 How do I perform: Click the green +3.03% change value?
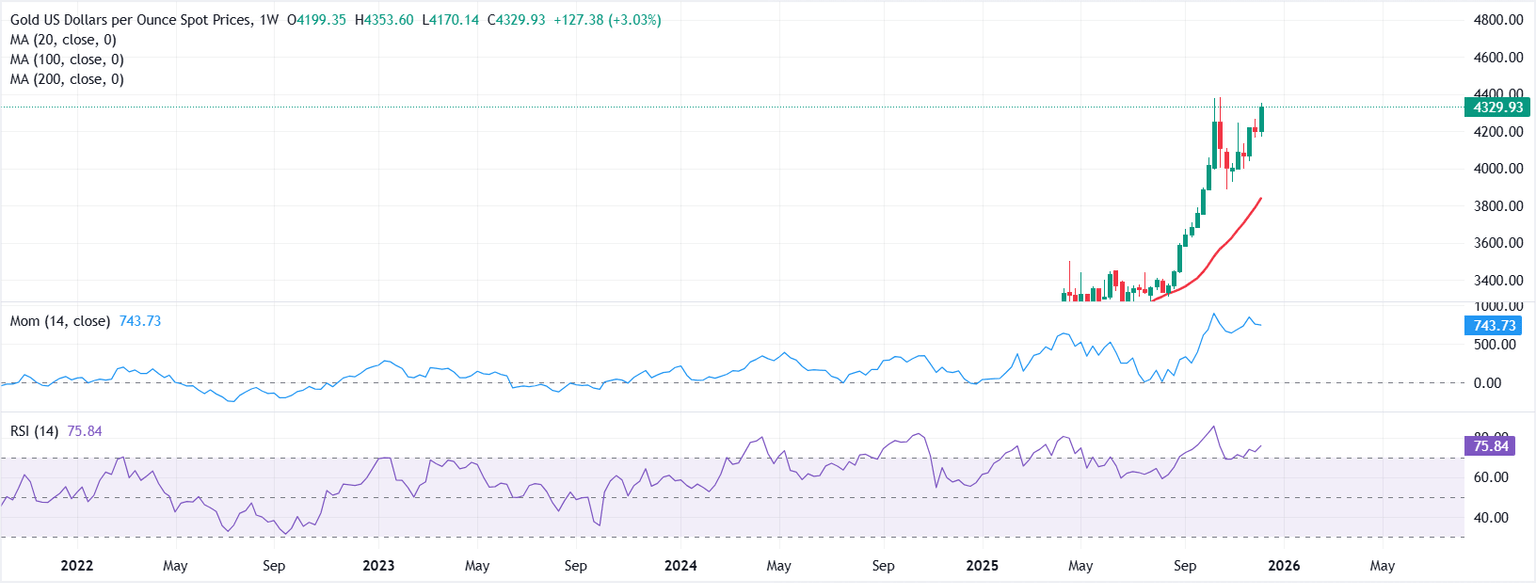coord(631,18)
